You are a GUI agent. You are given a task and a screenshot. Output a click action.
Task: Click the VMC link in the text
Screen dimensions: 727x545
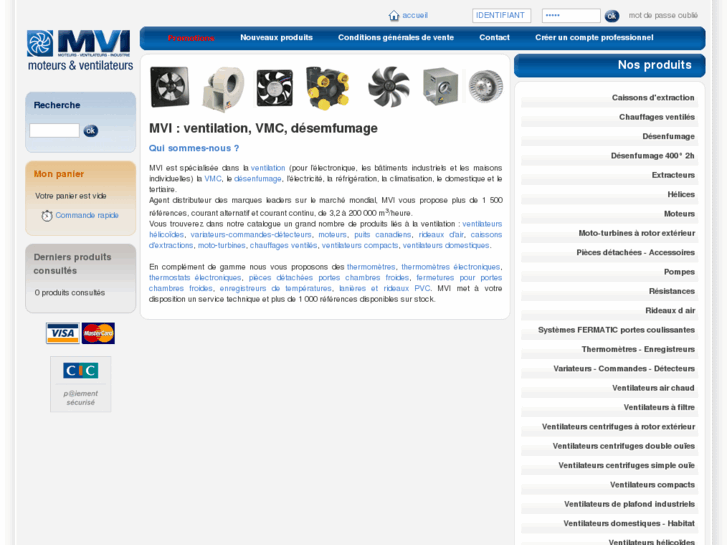click(213, 179)
